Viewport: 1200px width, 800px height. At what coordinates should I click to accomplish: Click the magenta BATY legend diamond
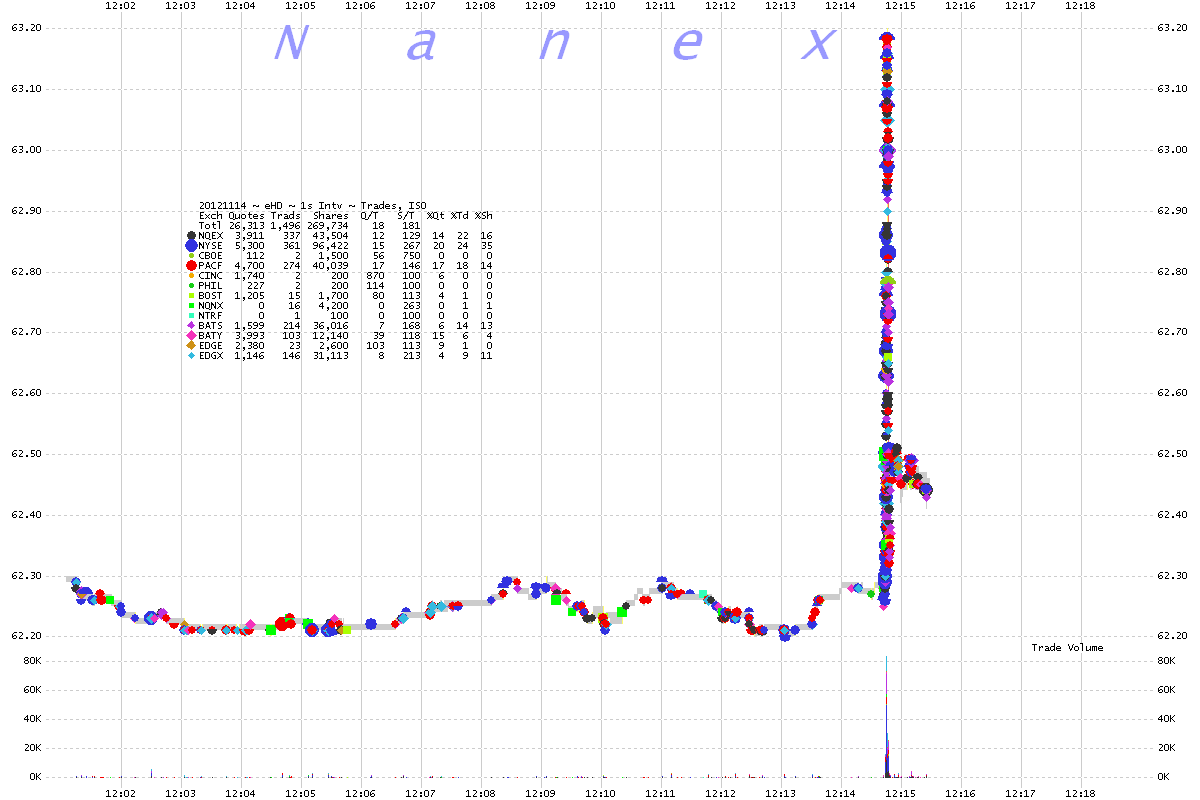(191, 336)
